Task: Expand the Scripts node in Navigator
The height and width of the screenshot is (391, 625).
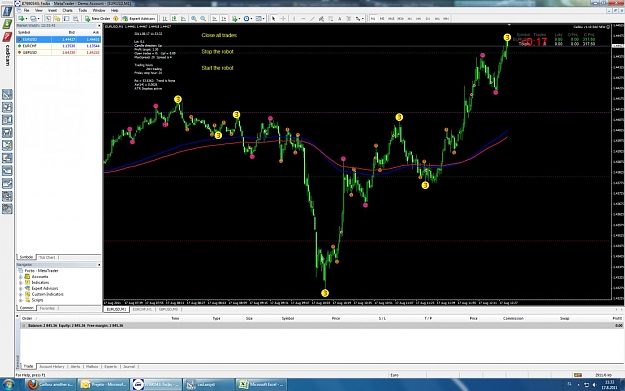Action: pos(21,300)
